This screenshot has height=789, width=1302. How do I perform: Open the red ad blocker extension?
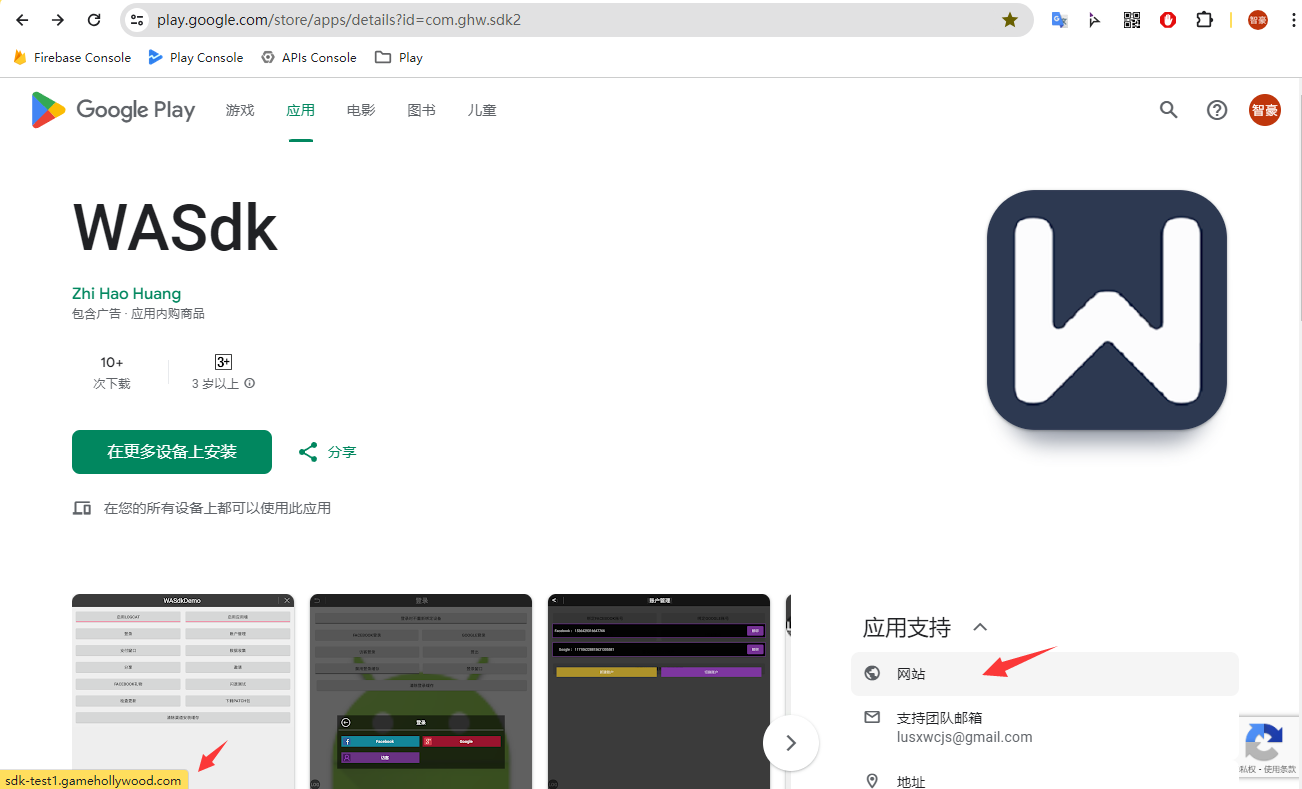(x=1168, y=20)
